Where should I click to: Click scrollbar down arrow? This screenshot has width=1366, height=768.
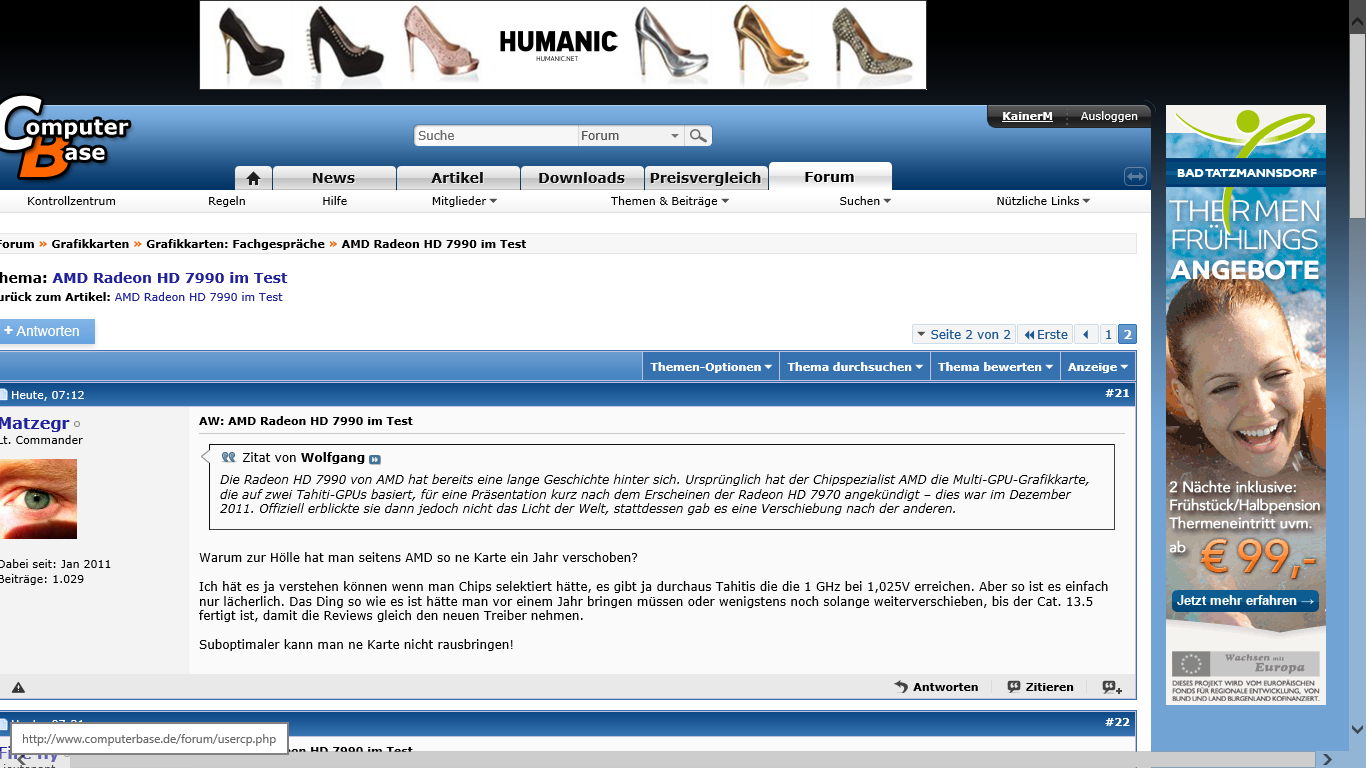click(1357, 729)
